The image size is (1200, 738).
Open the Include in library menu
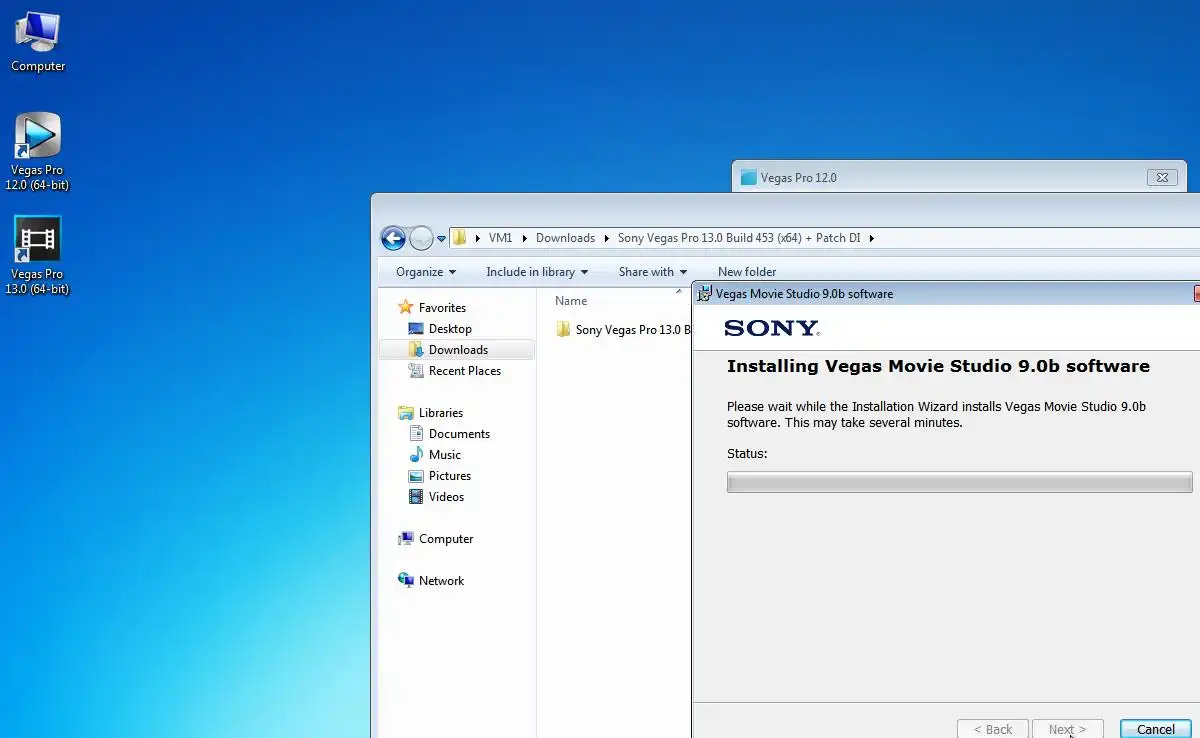[537, 272]
